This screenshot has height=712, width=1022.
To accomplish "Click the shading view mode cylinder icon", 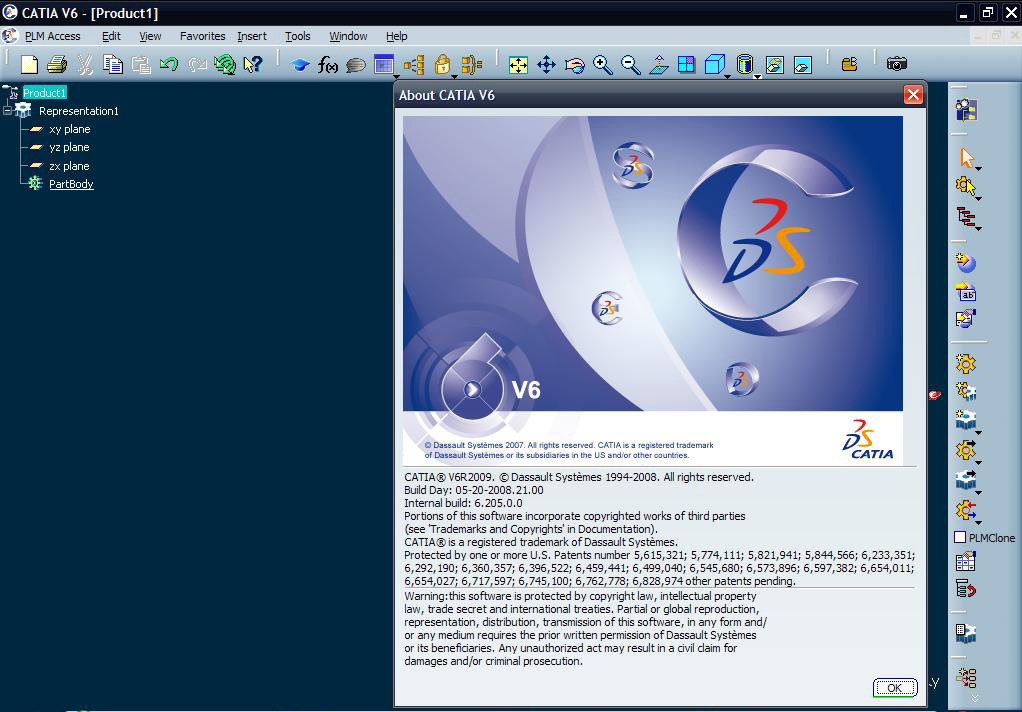I will (745, 64).
